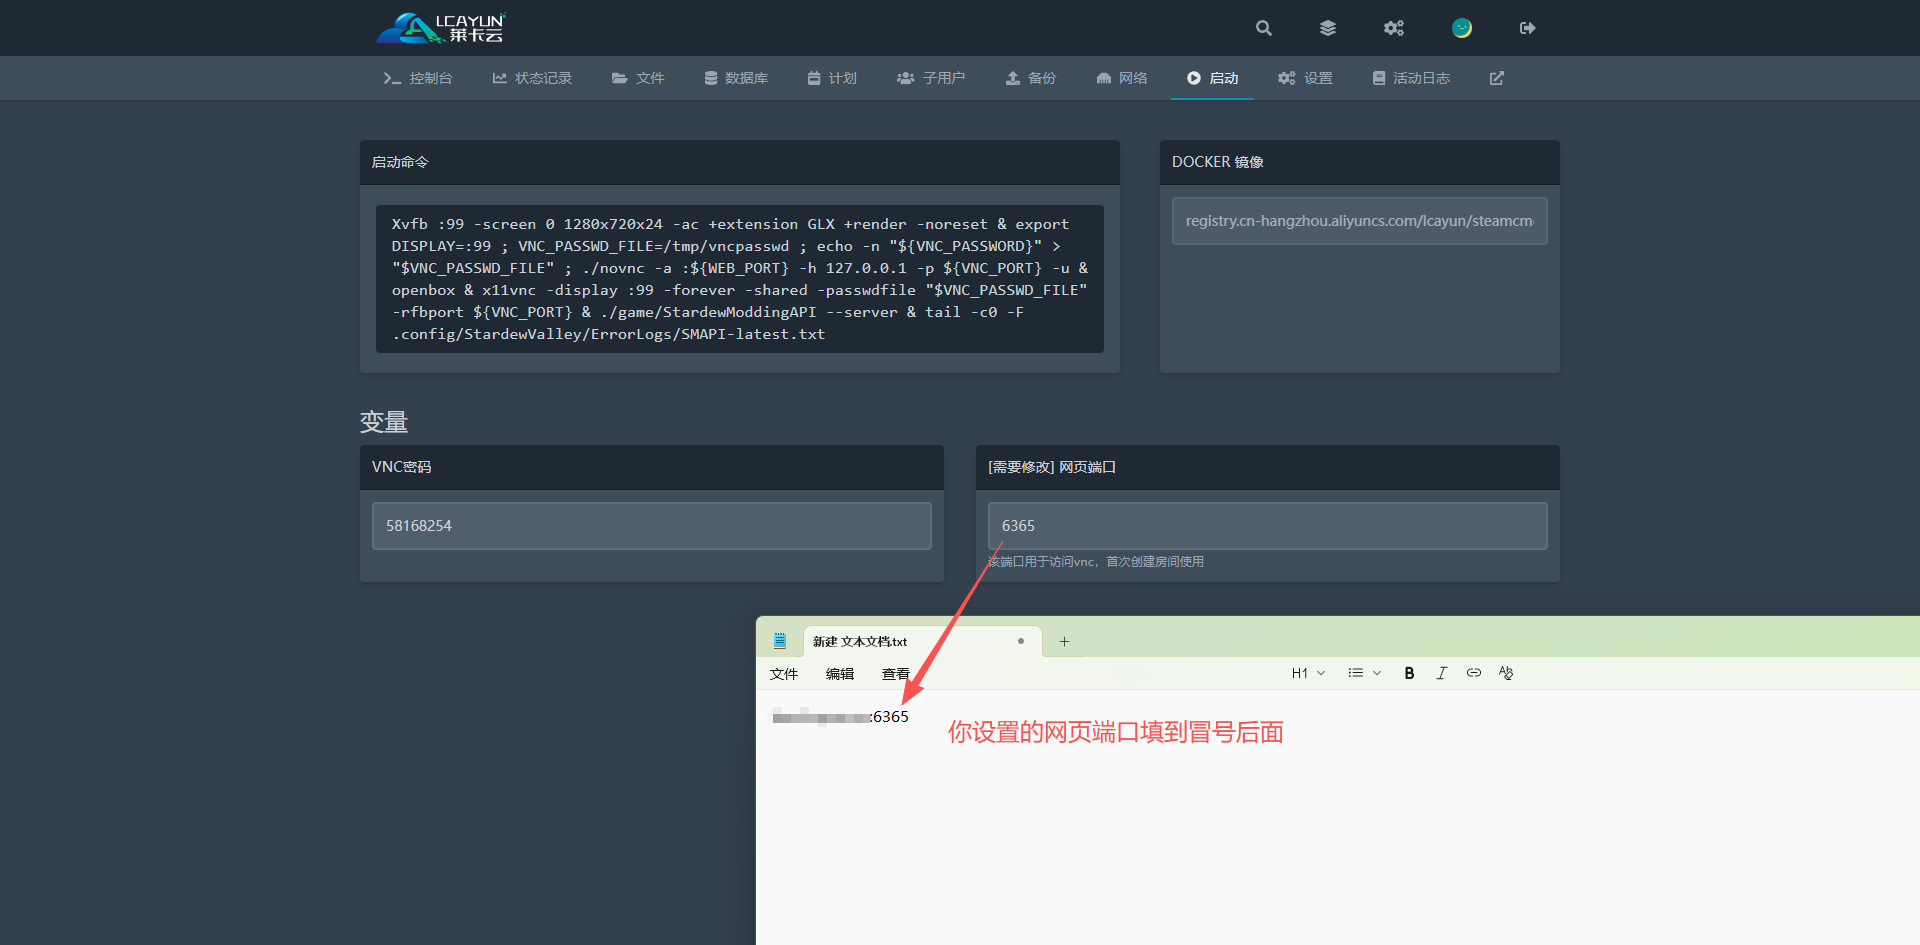Insert a link using notepad toolbar icon
This screenshot has height=945, width=1920.
[x=1473, y=673]
